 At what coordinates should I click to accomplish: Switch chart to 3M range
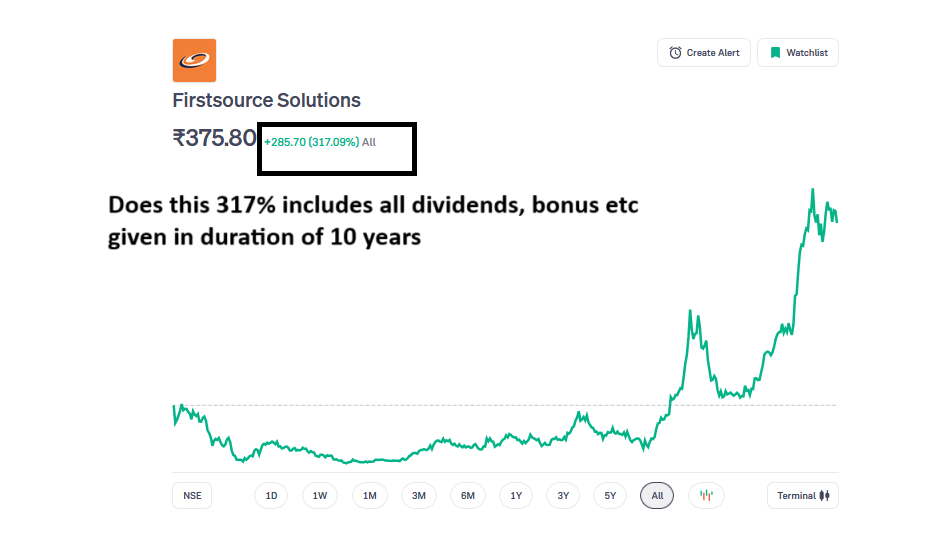pyautogui.click(x=419, y=495)
